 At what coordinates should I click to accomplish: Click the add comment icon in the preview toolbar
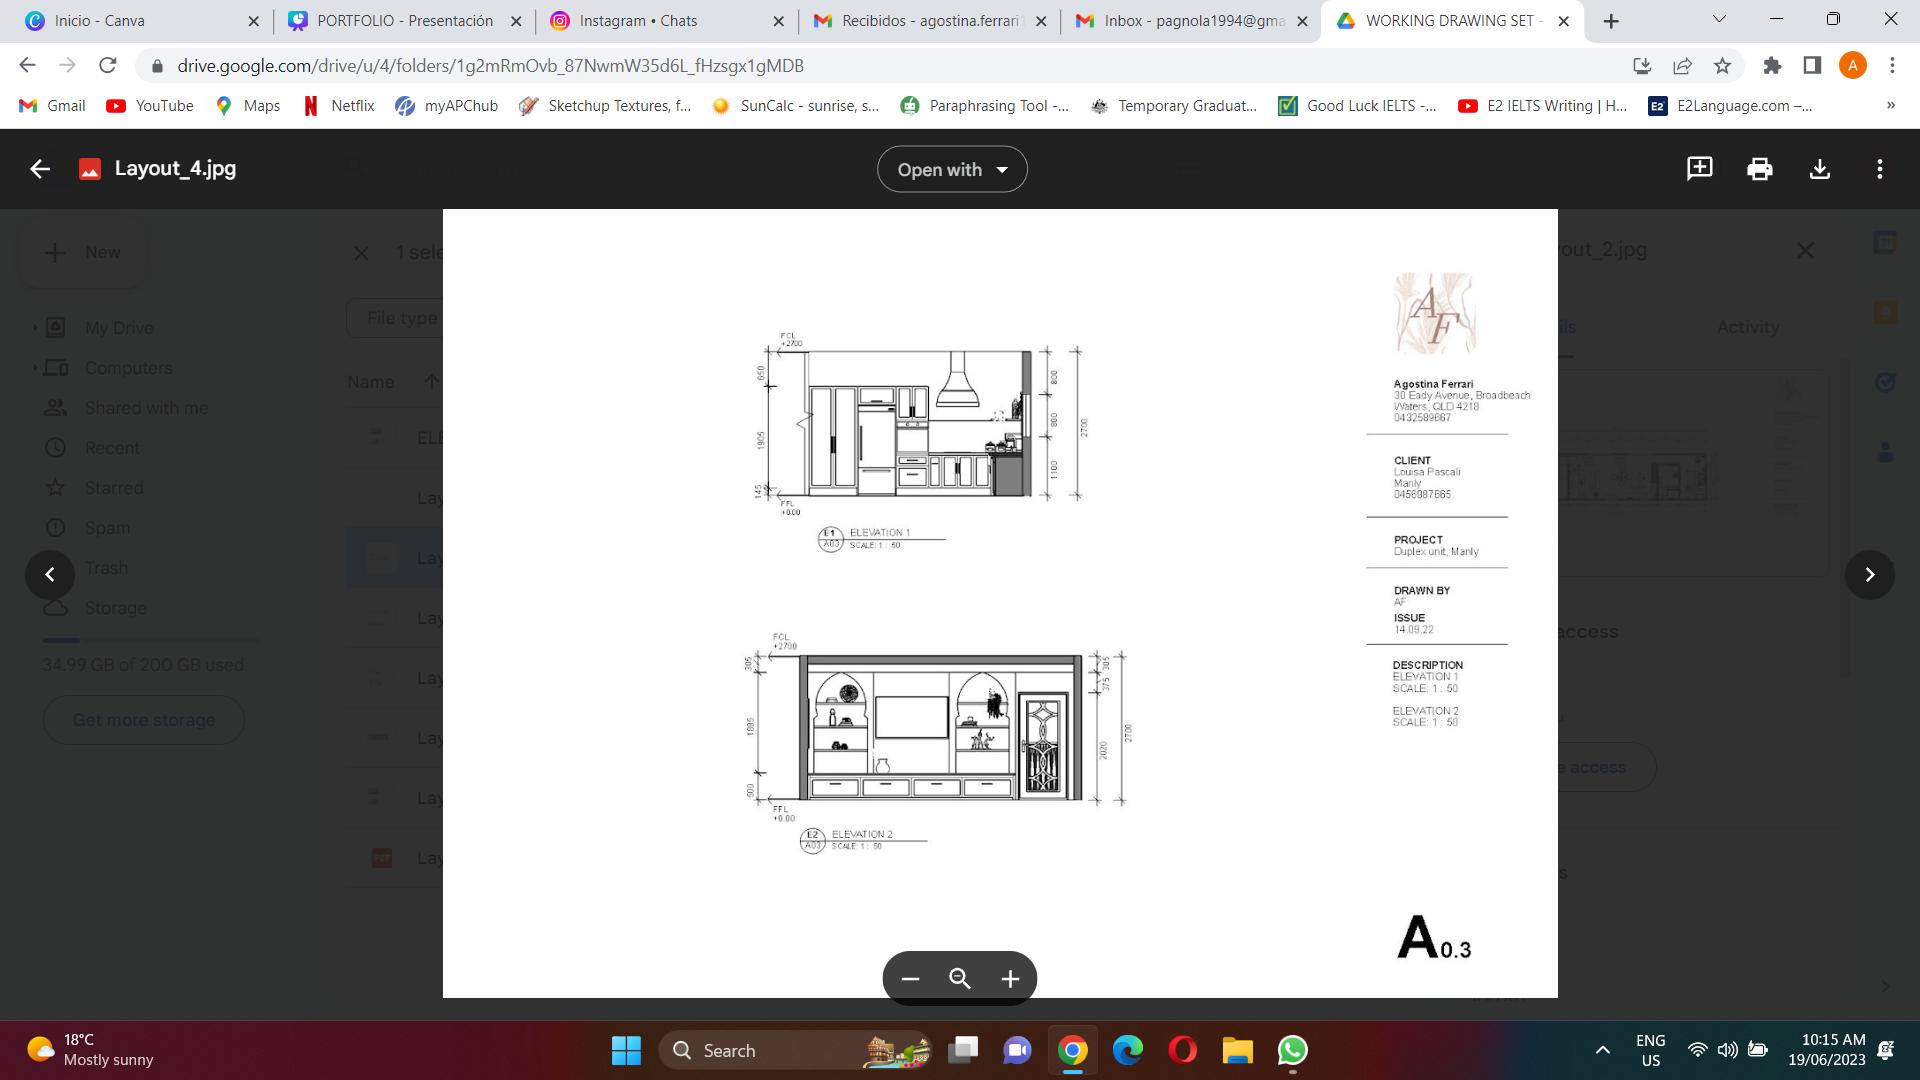tap(1699, 169)
